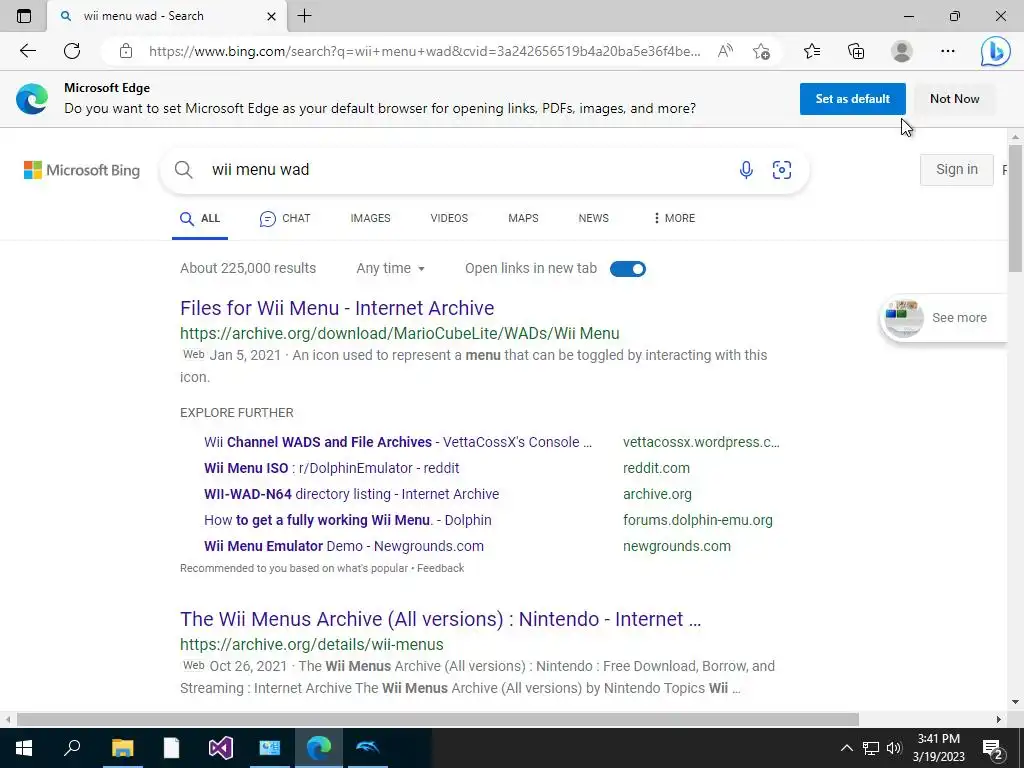
Task: Click the search magnifier icon in Bing box
Action: pyautogui.click(x=184, y=170)
